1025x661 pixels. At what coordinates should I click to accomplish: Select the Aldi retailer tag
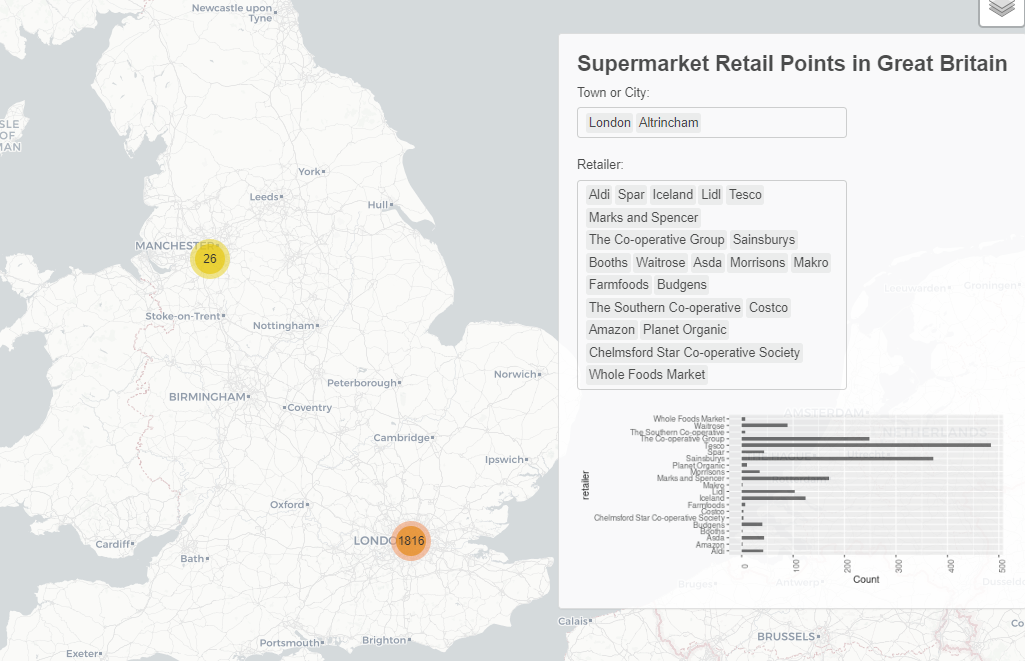point(599,194)
